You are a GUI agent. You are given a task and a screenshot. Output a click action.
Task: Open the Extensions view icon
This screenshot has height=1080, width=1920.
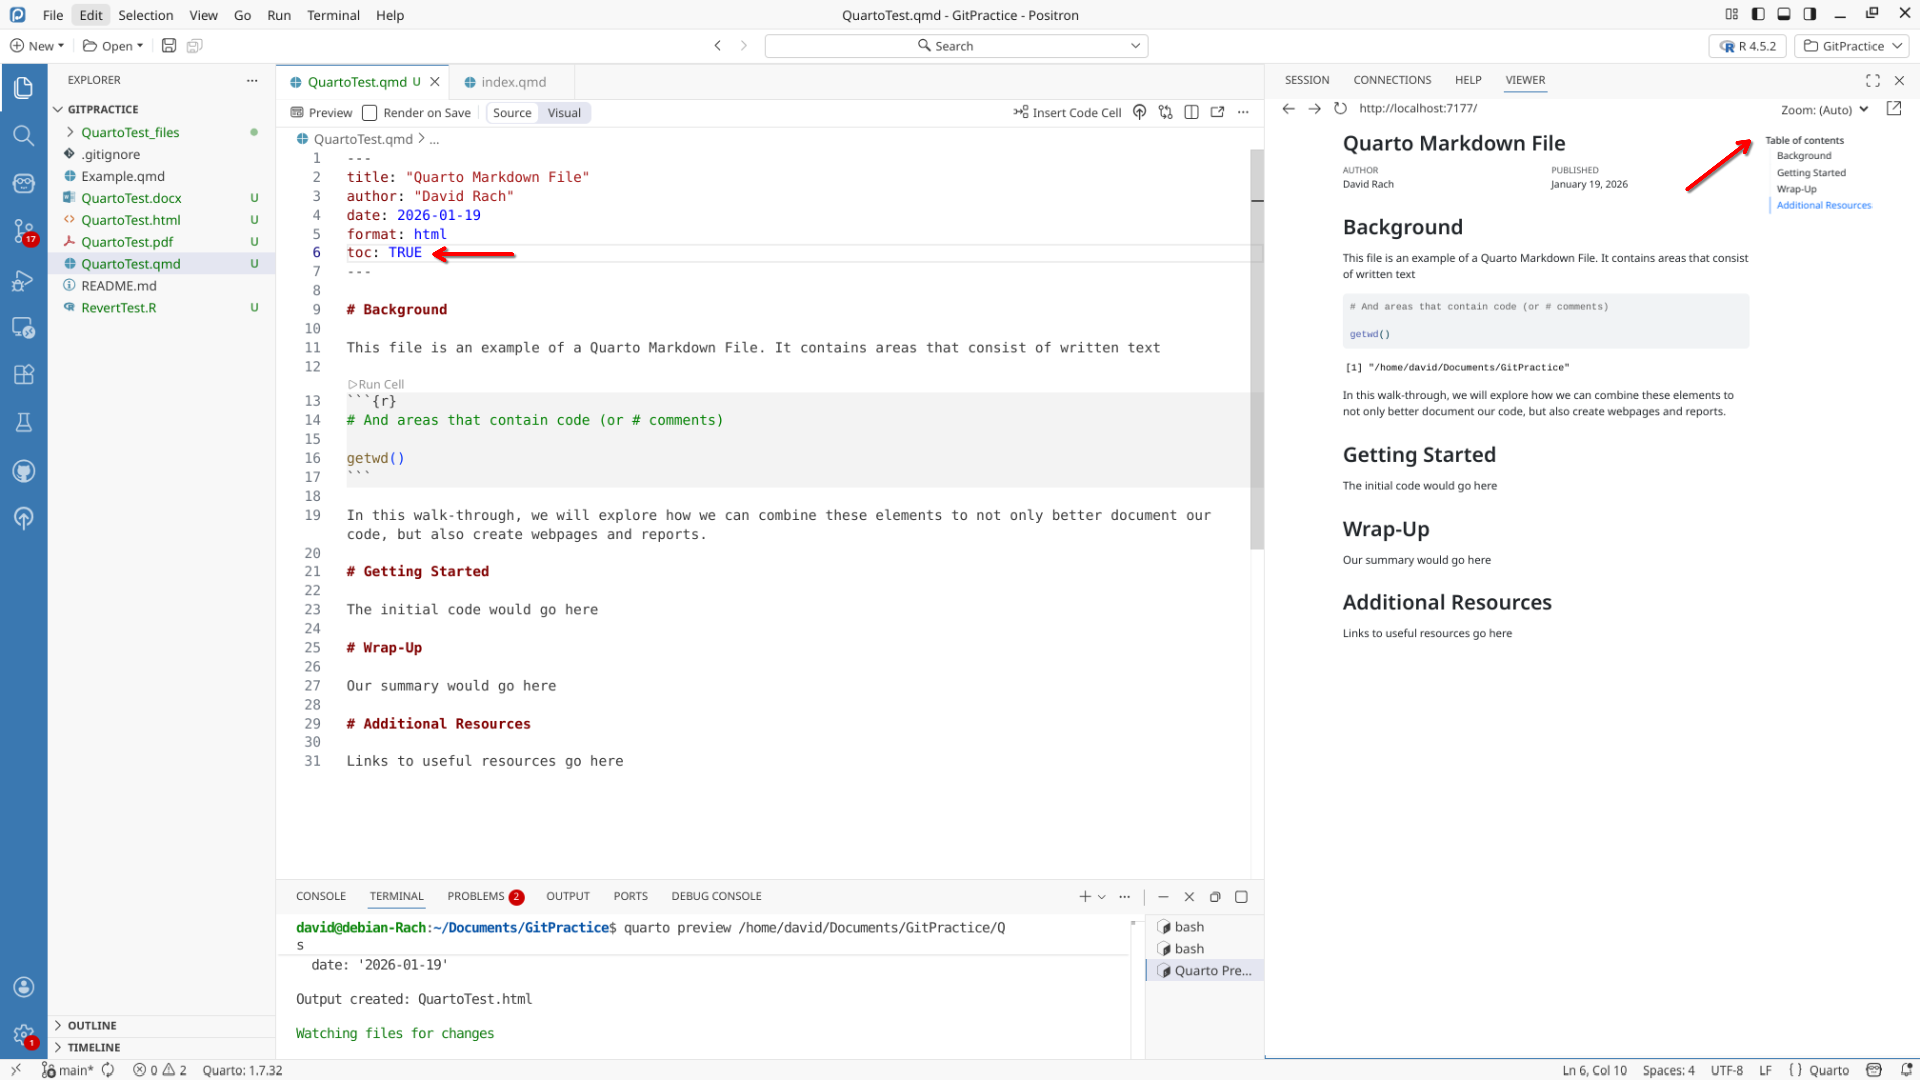click(x=24, y=375)
